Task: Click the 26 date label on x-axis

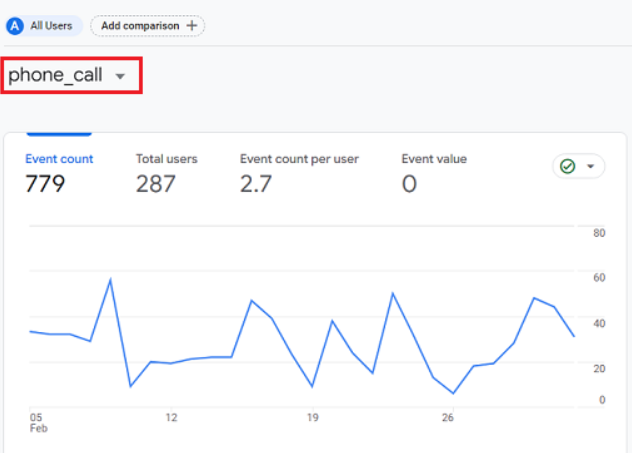Action: coord(448,418)
